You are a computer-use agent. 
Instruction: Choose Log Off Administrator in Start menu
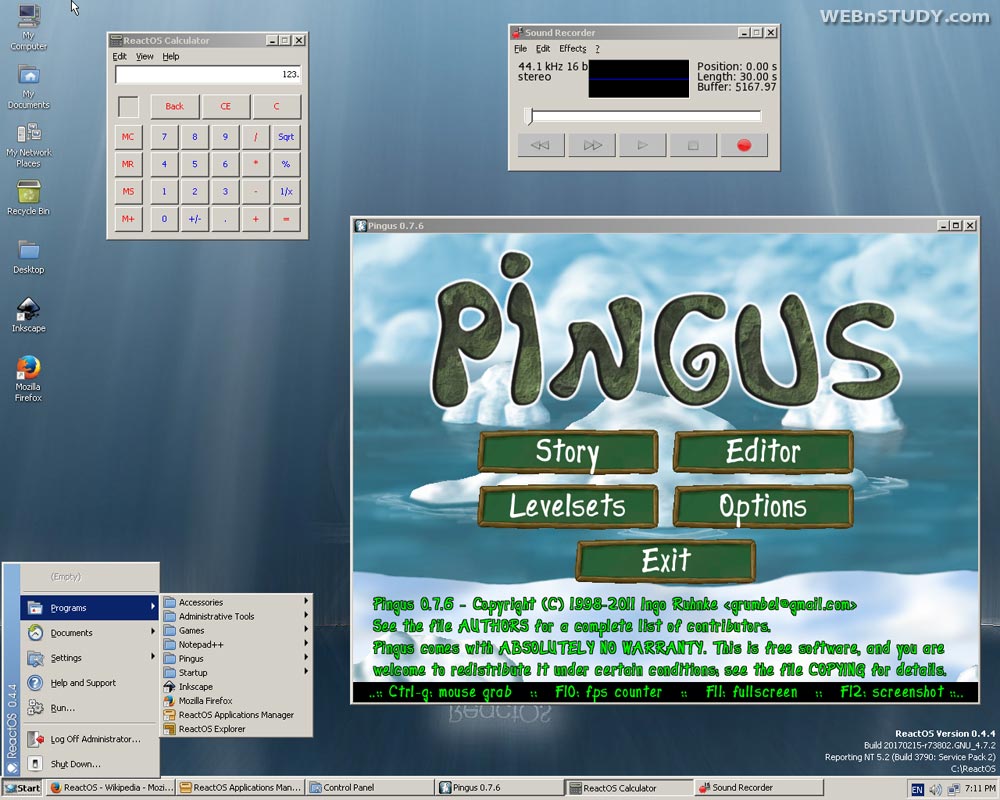[89, 739]
